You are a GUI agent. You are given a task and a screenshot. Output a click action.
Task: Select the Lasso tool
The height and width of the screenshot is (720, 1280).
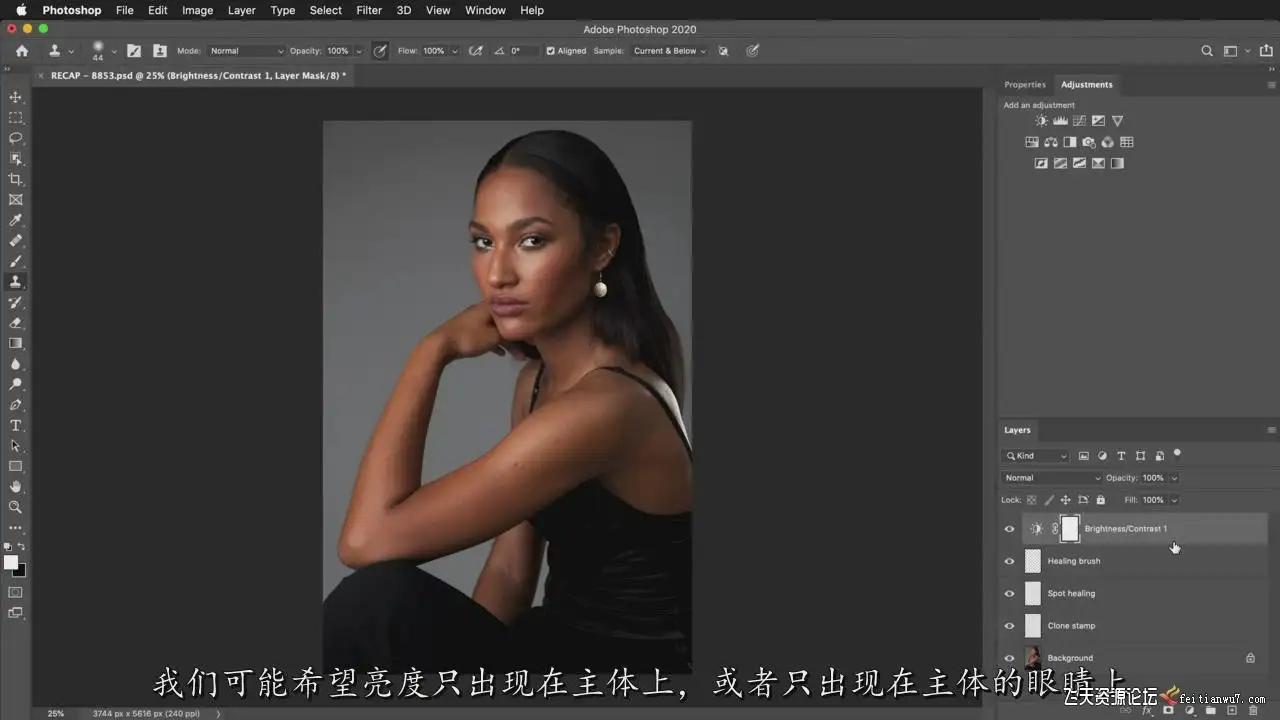click(15, 138)
